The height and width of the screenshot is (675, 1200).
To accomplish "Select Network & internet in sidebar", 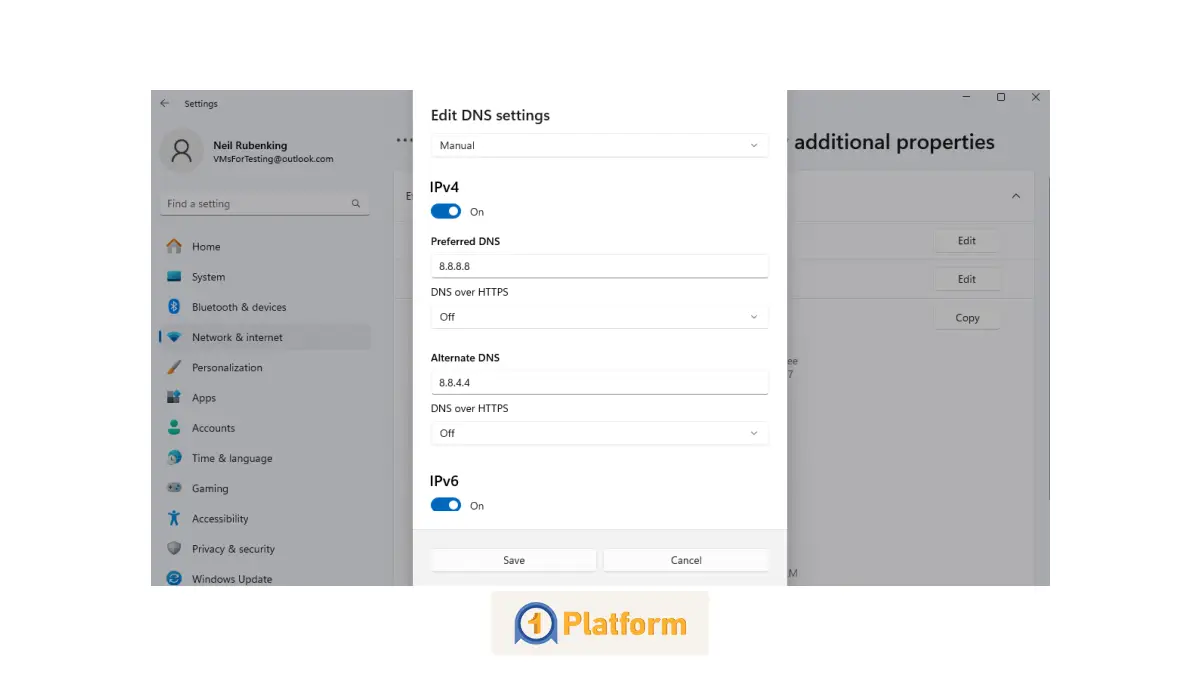I will tap(237, 337).
